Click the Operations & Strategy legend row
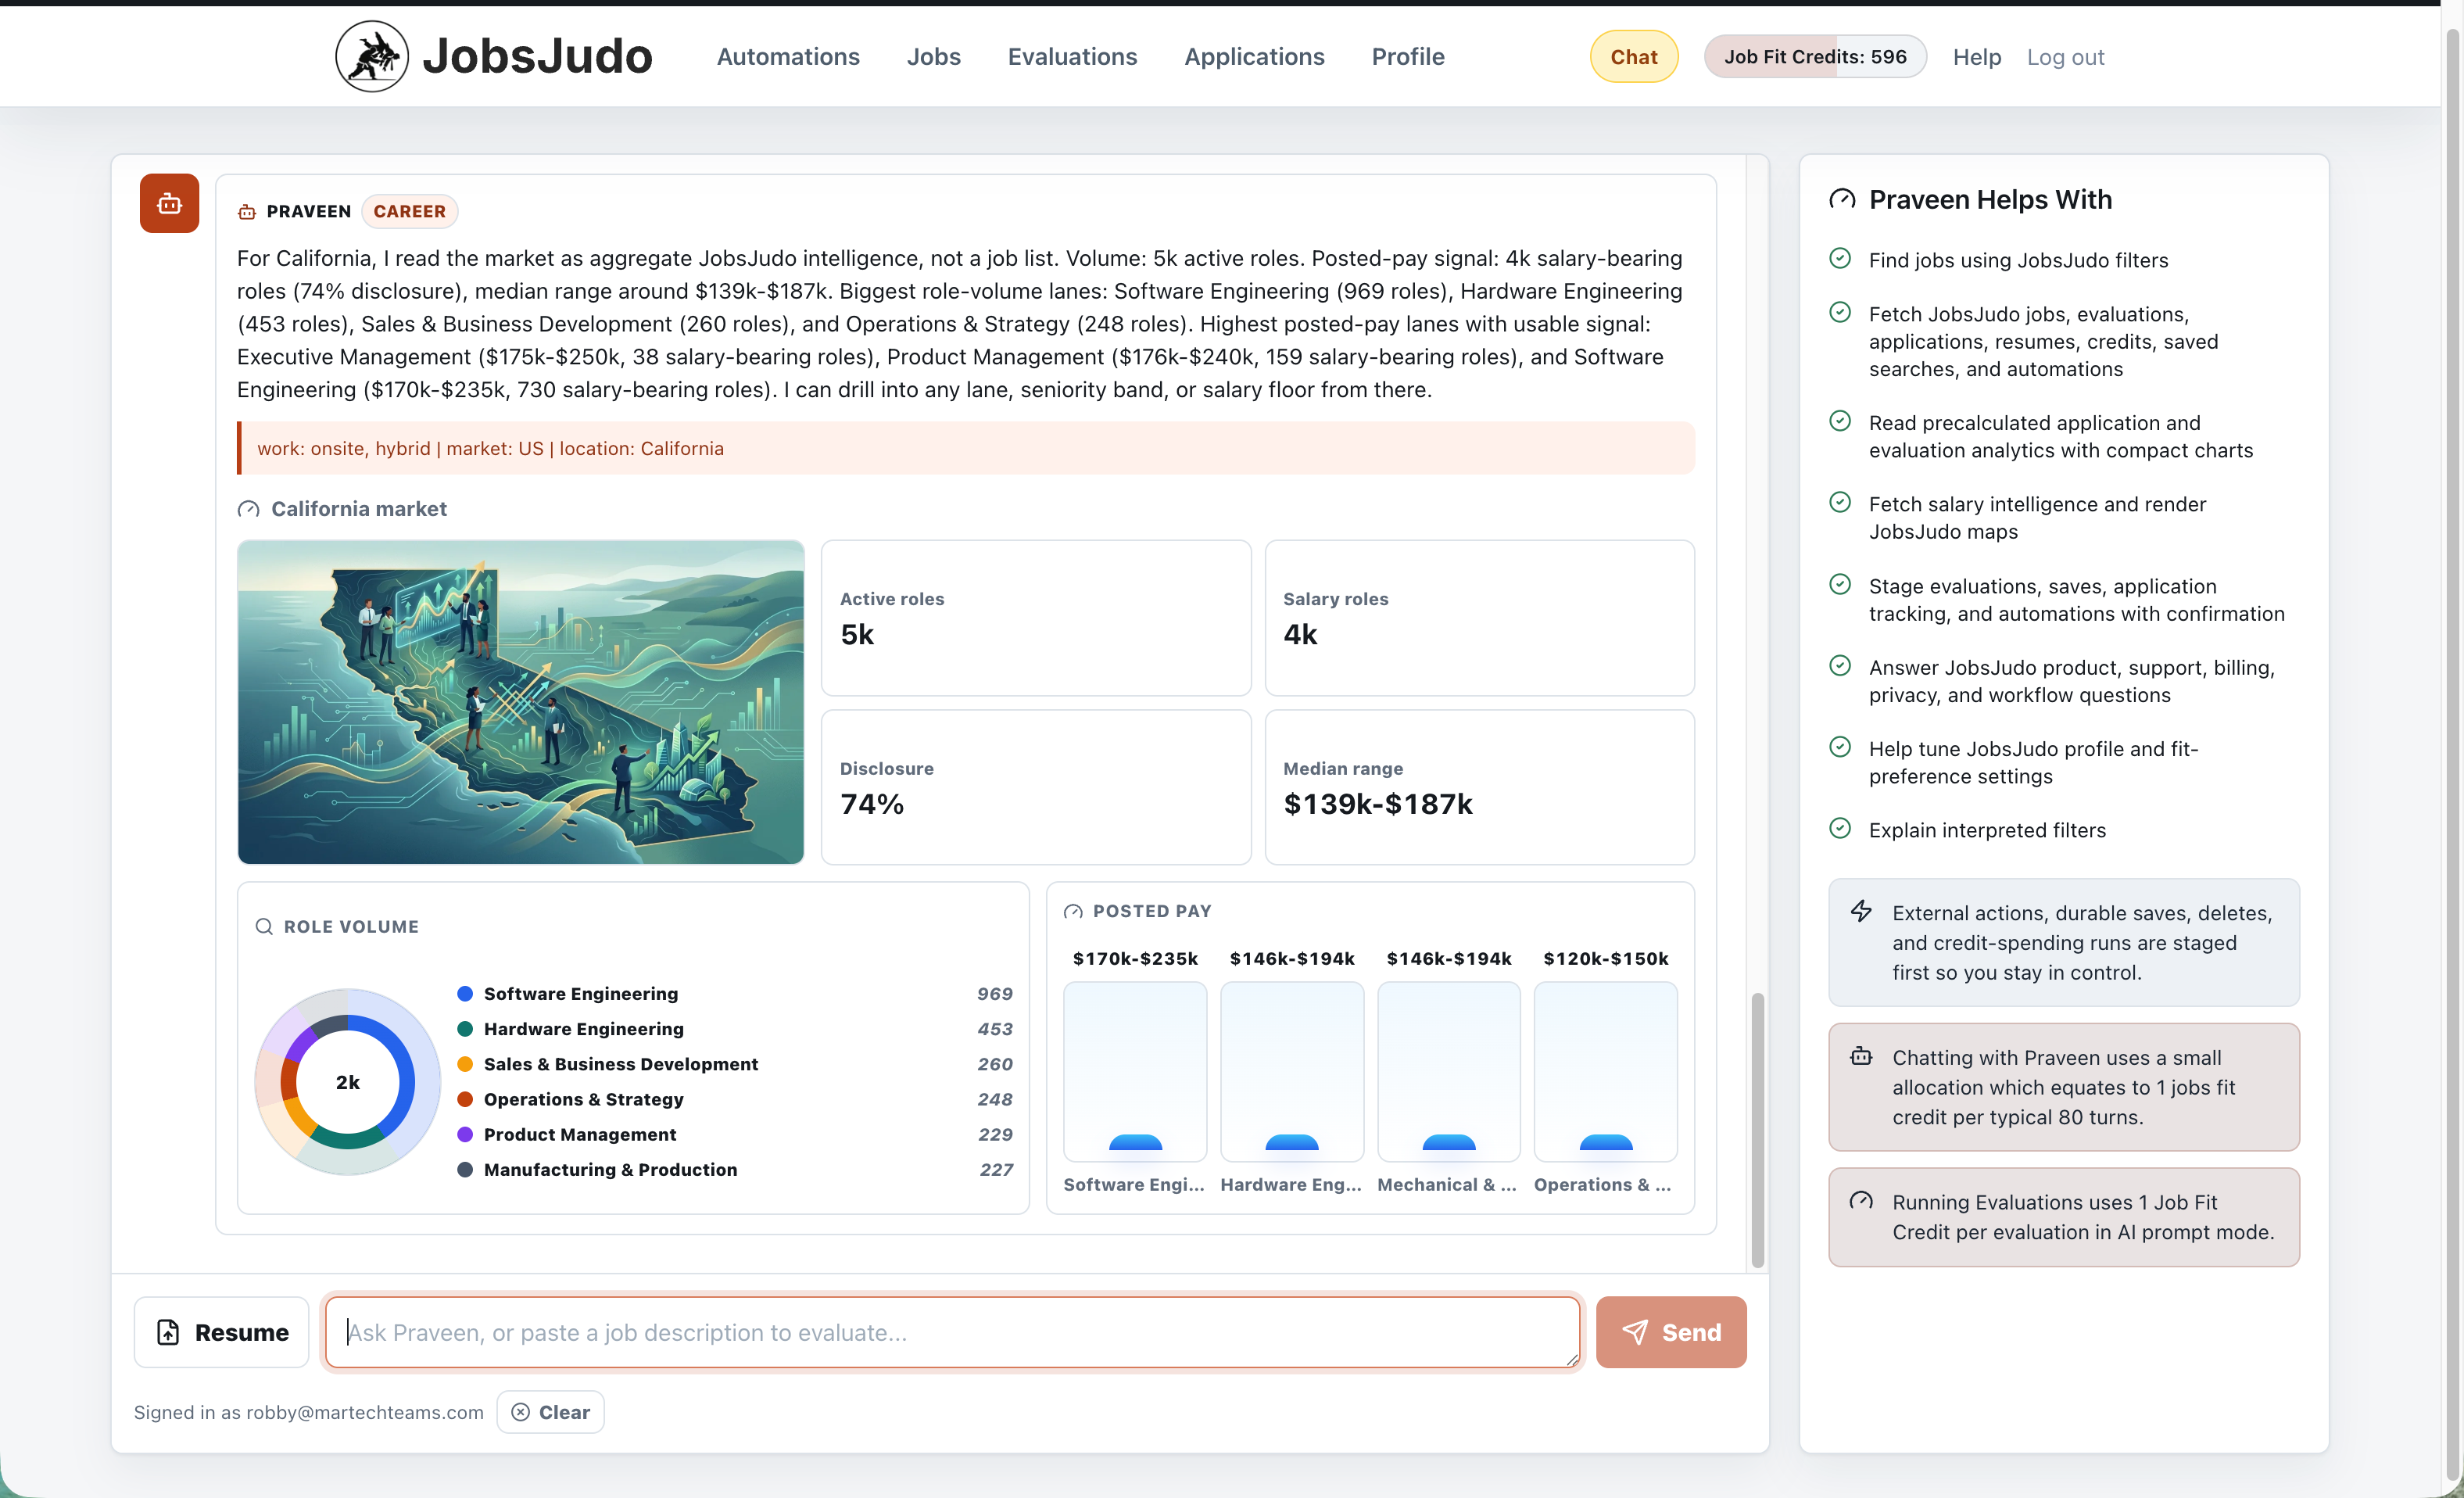 (x=735, y=1099)
